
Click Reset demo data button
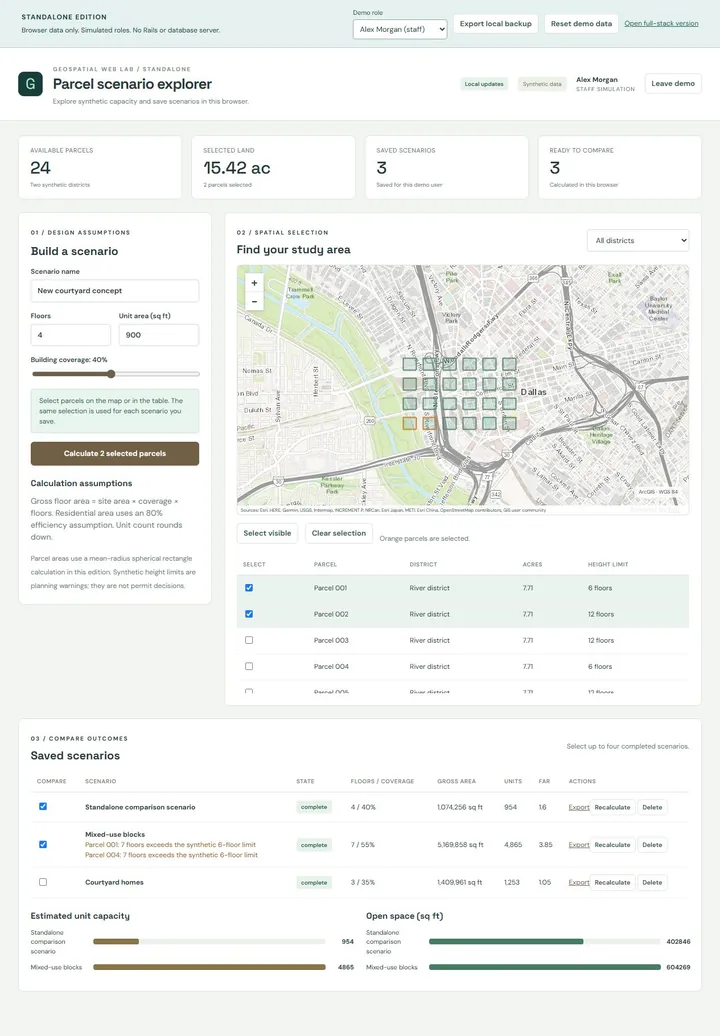point(581,24)
